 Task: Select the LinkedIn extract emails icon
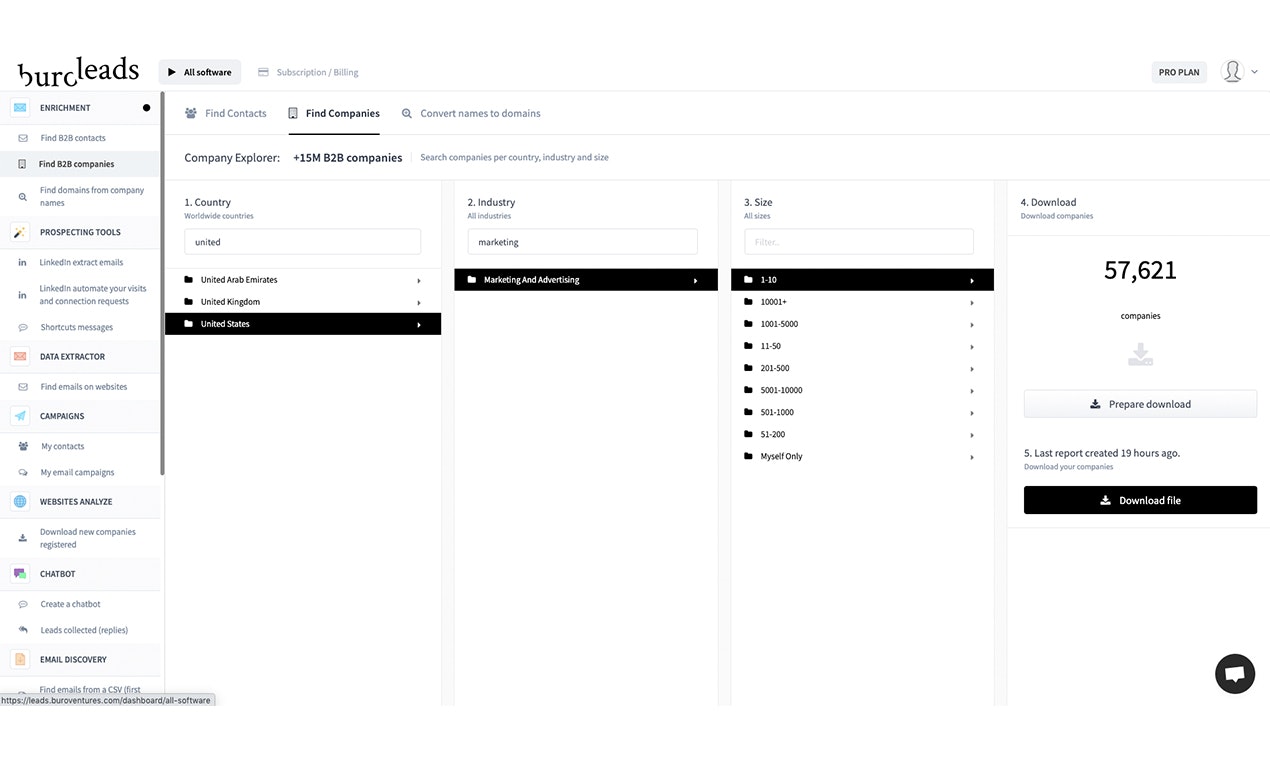(x=20, y=262)
